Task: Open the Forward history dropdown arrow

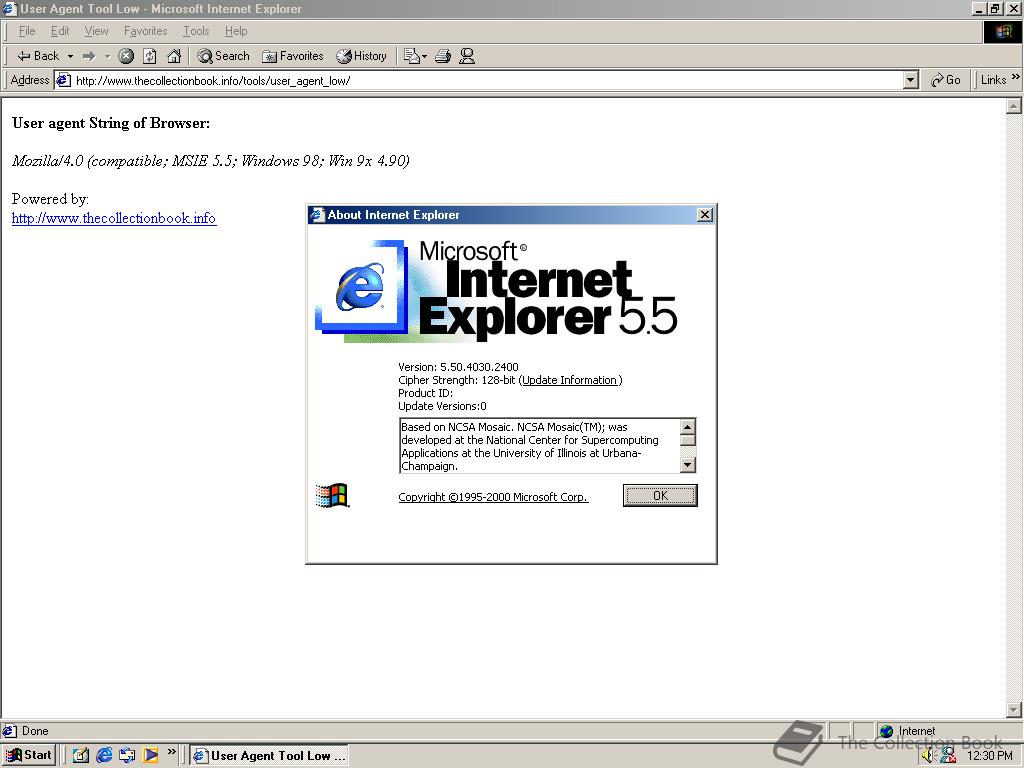Action: 107,56
